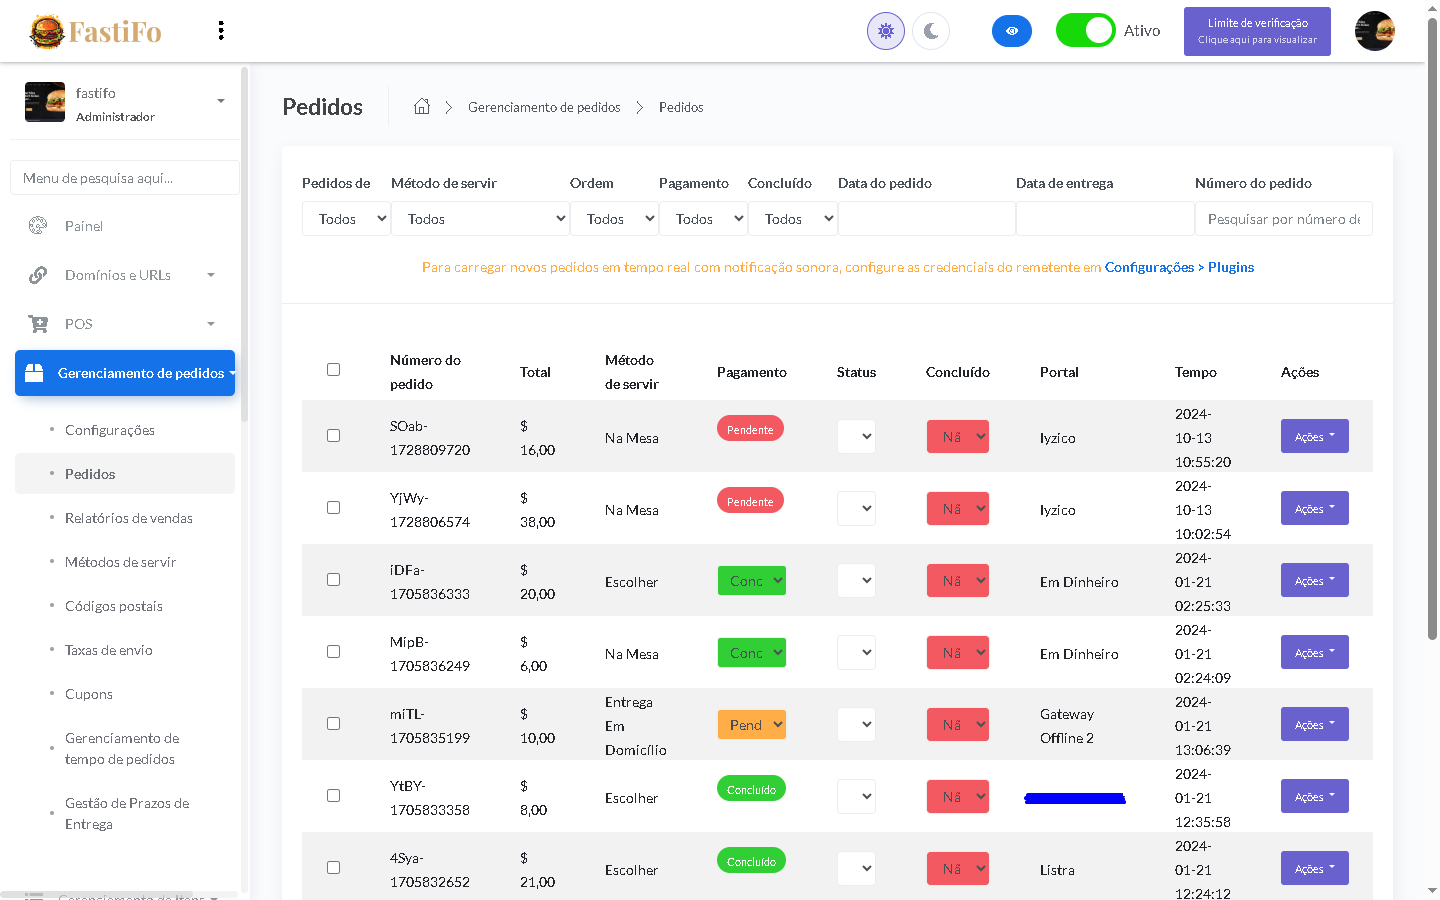Open the user profile avatar
1440x900 pixels.
coord(1374,31)
